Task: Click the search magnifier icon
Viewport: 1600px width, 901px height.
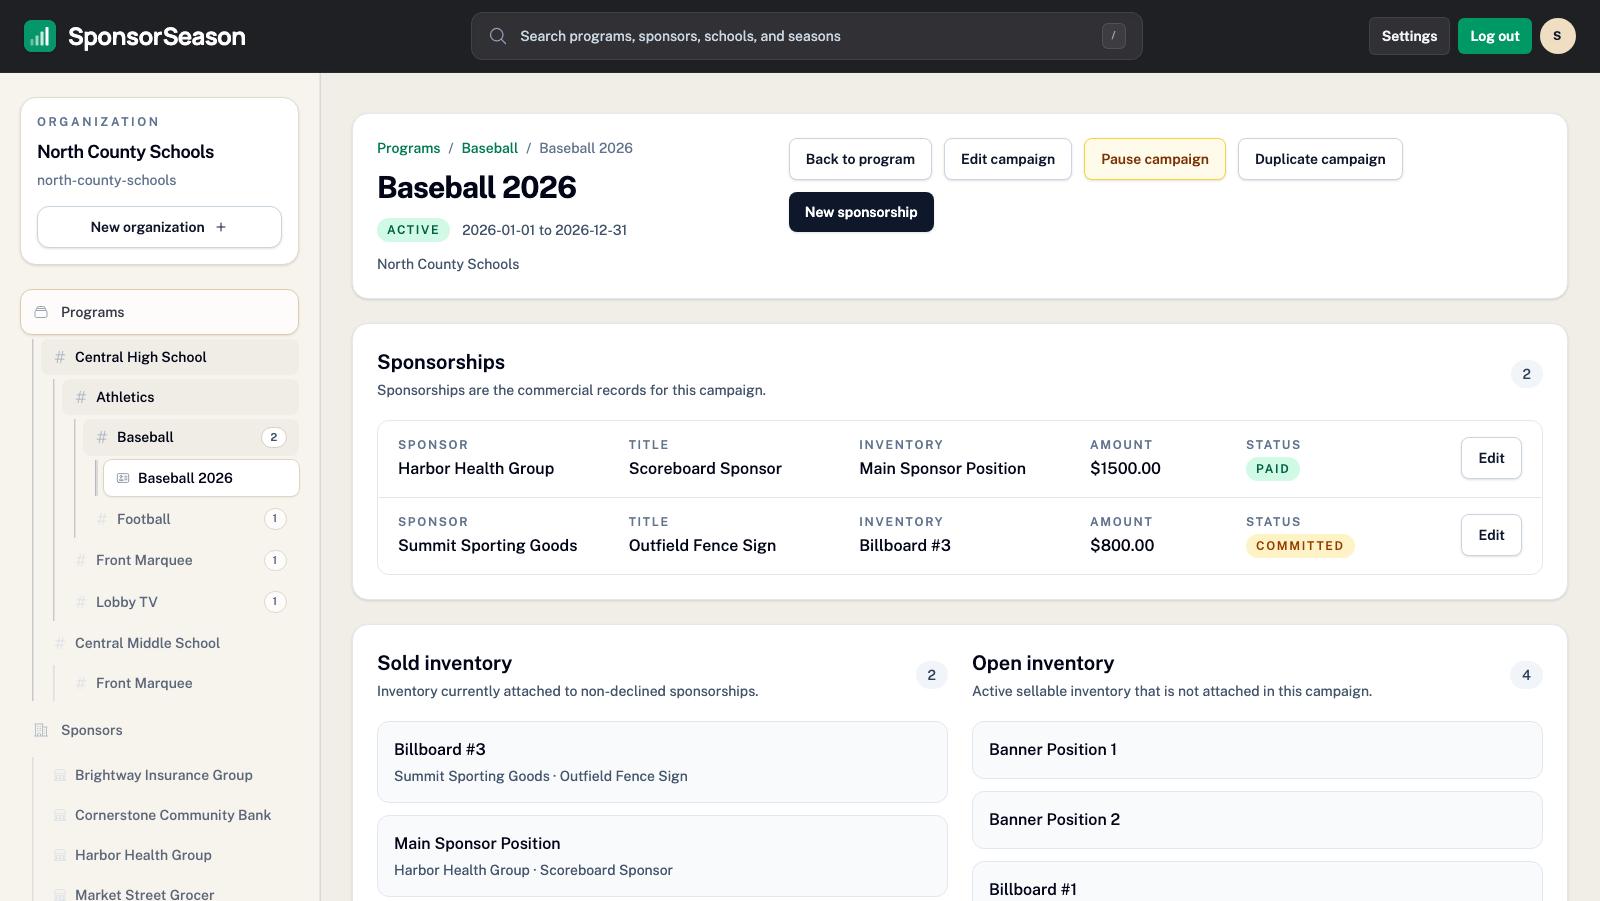Action: click(498, 36)
